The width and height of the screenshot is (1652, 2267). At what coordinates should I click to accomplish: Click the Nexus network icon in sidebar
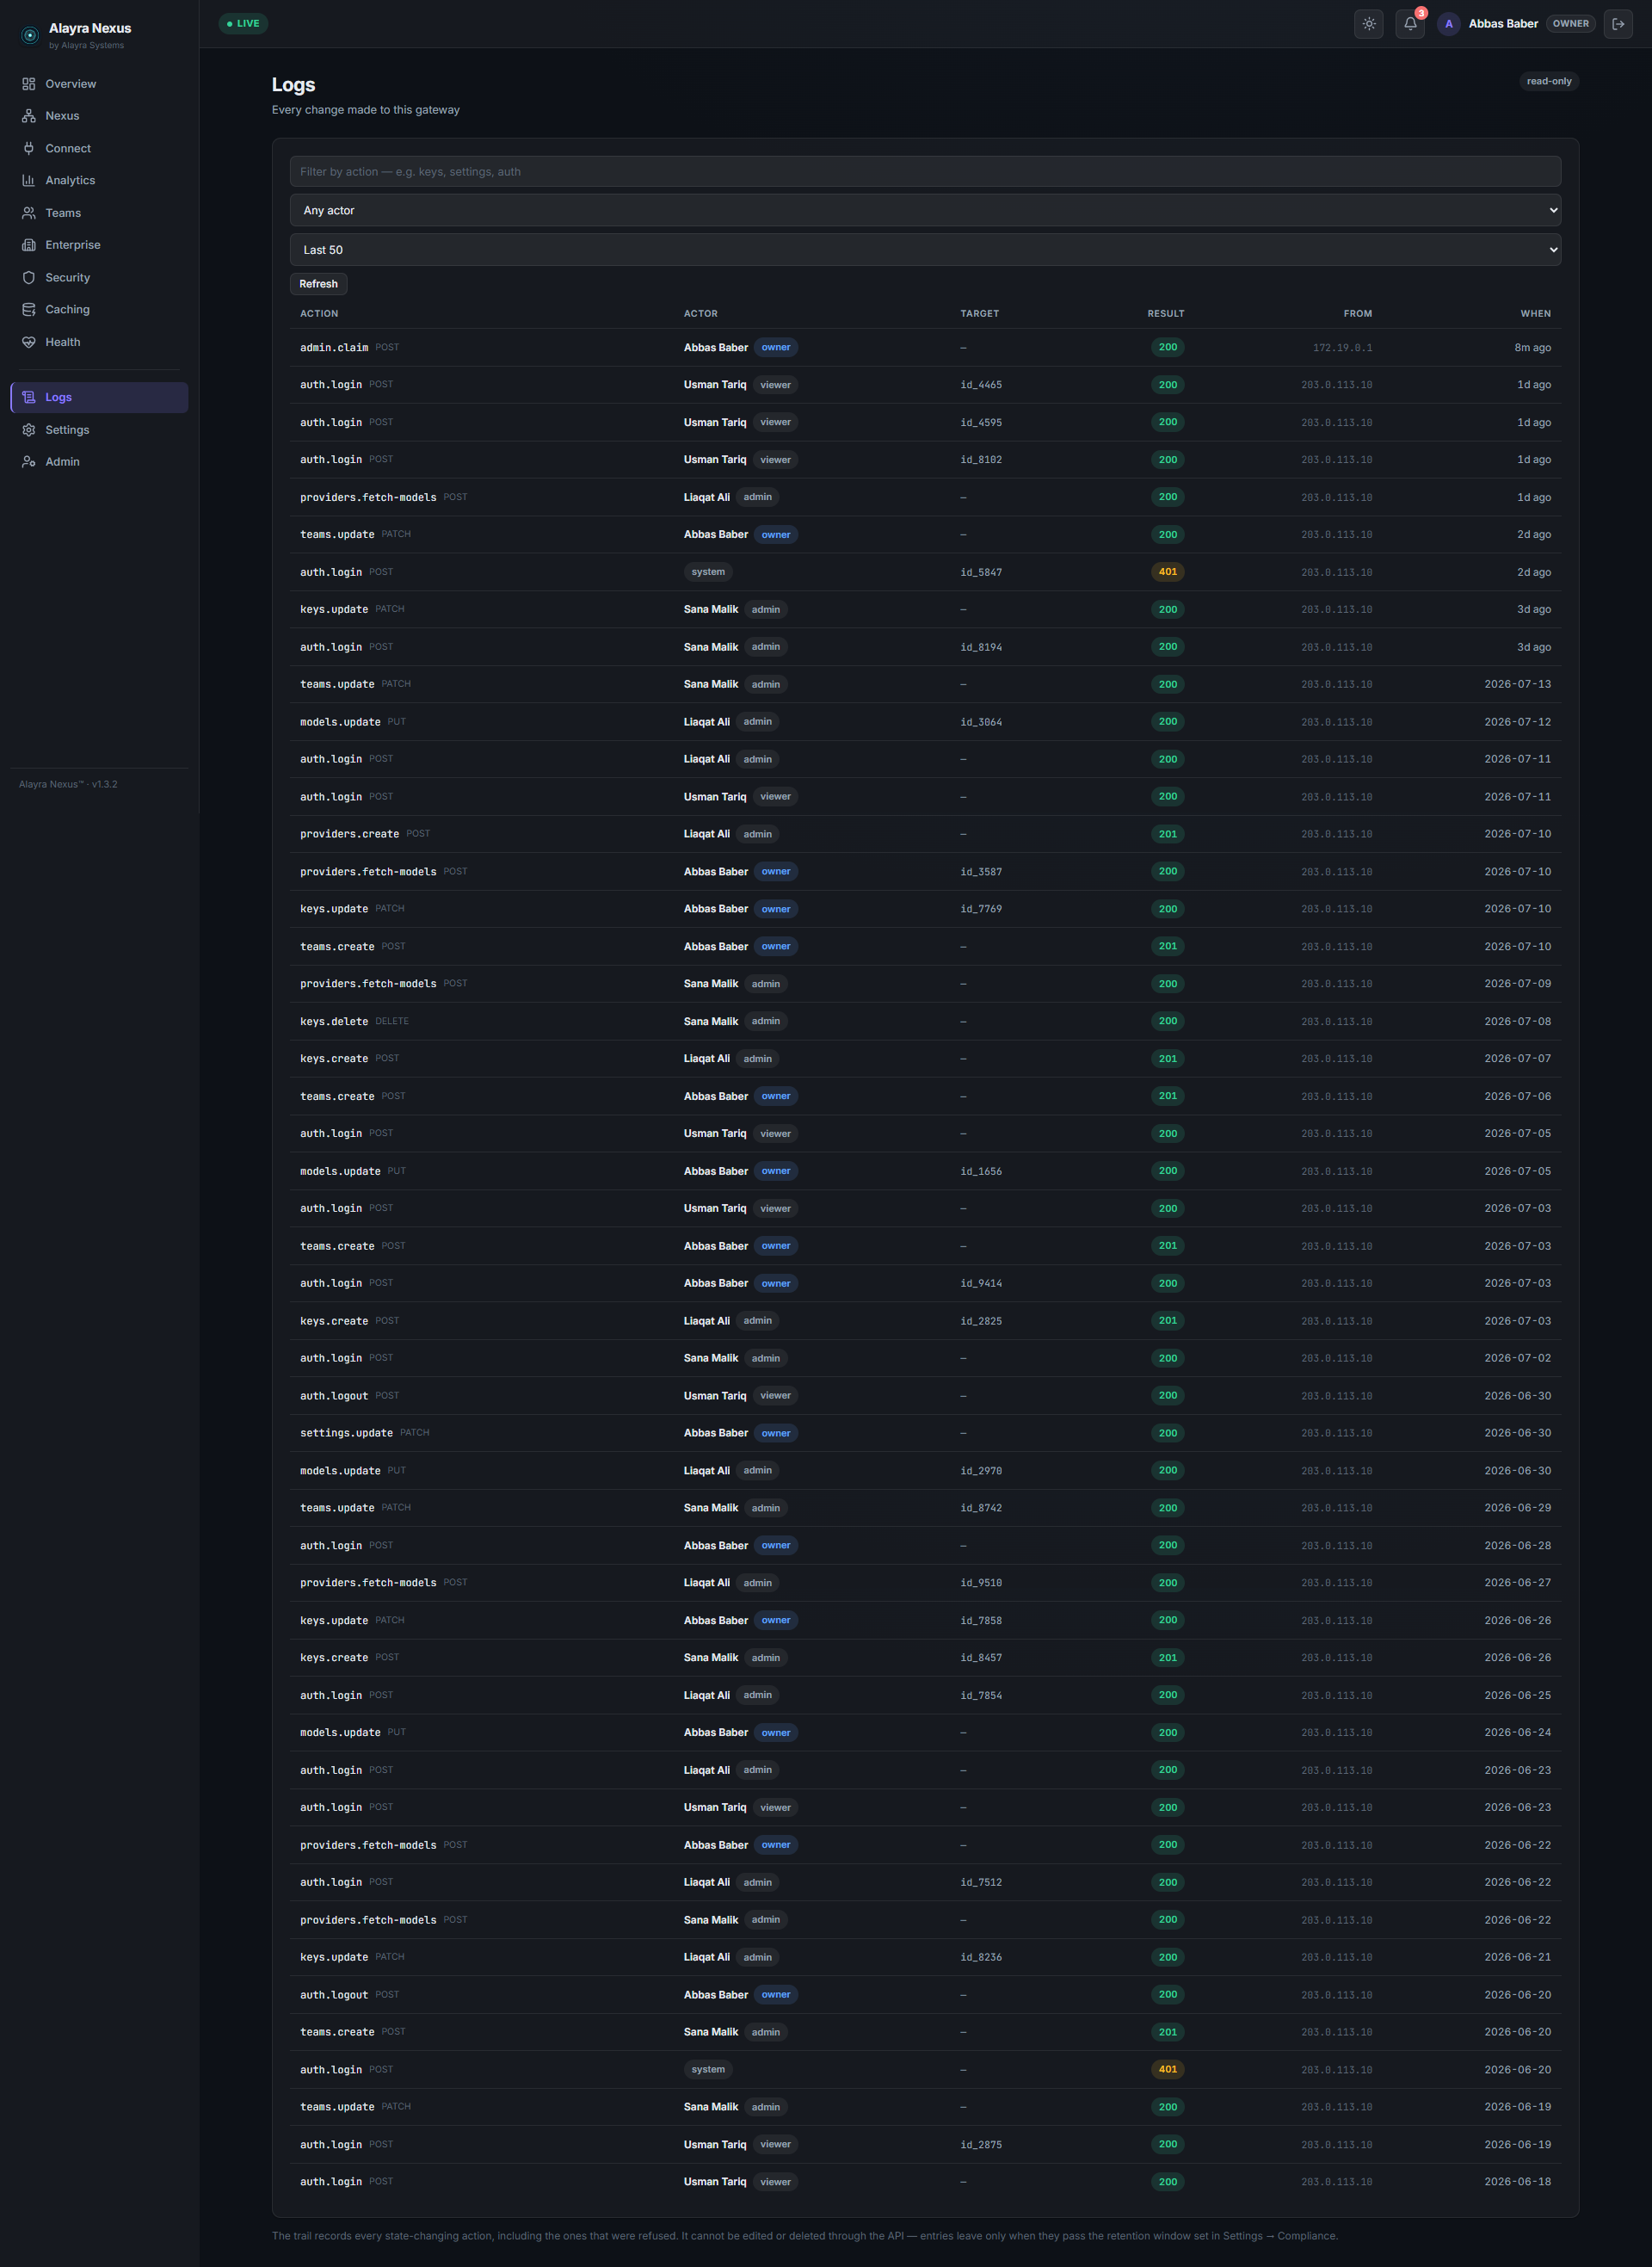click(29, 116)
